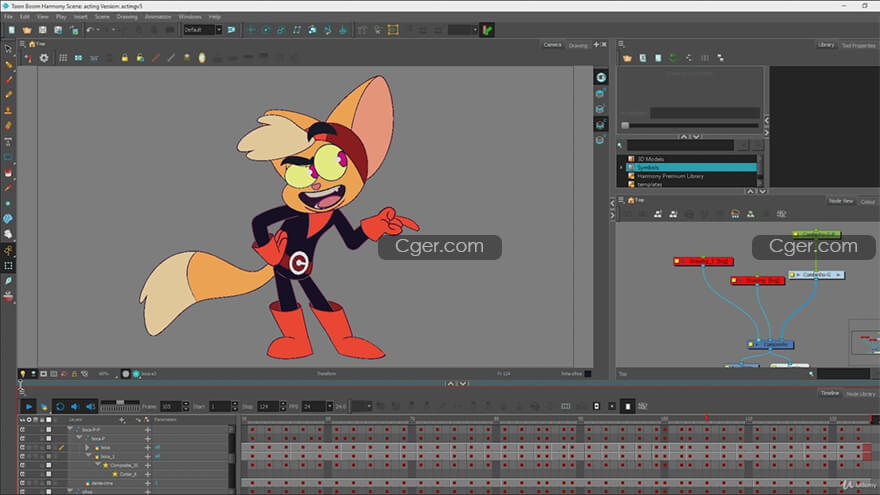Image resolution: width=880 pixels, height=495 pixels.
Task: Open the Drawing menu
Action: point(127,17)
